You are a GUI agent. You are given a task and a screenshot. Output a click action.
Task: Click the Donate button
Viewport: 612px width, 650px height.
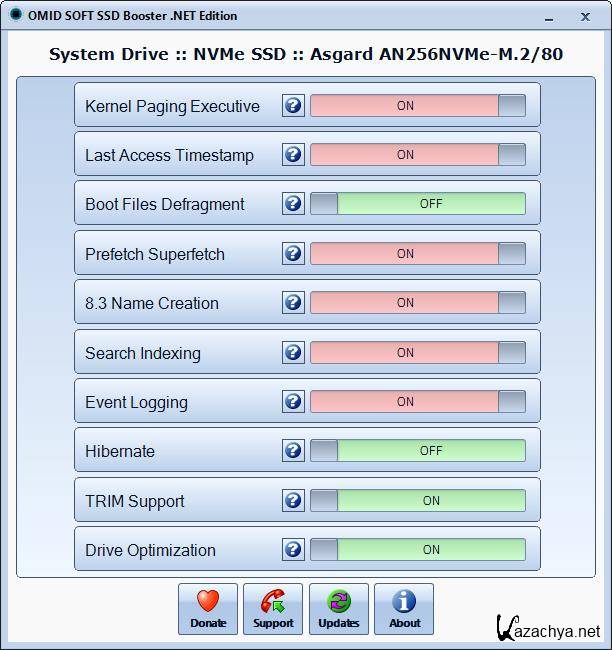208,609
